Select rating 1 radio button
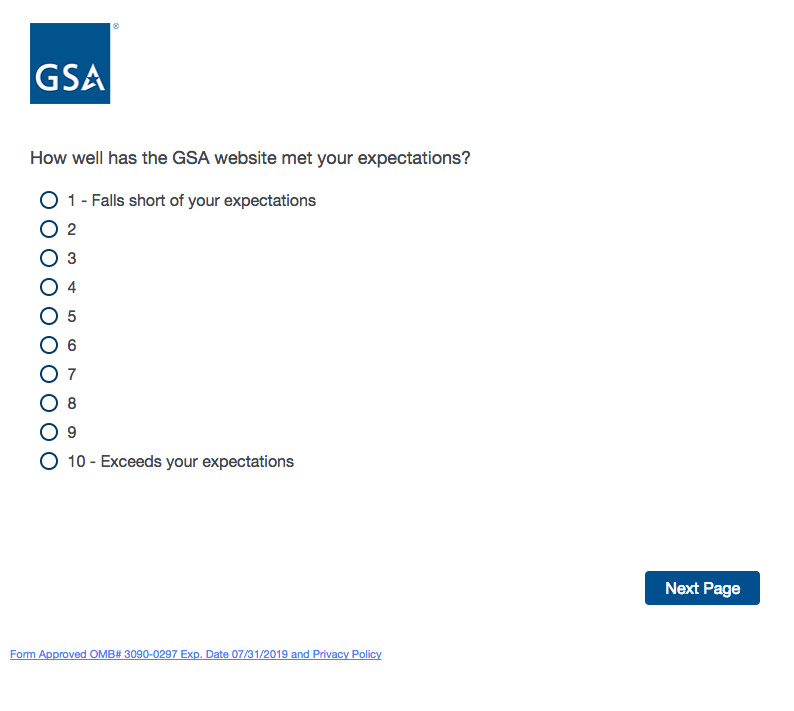Screen dimensions: 794x711 coord(49,200)
